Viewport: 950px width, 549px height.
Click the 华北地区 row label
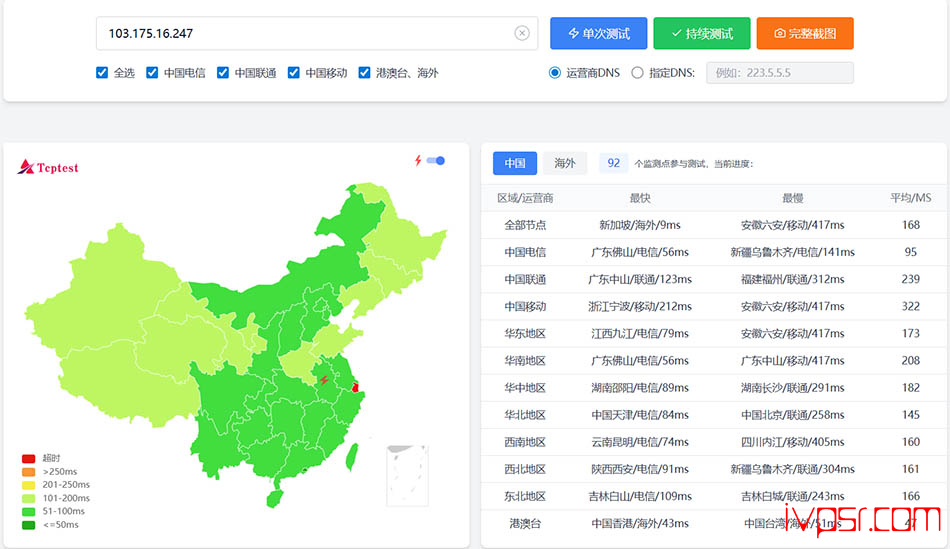[525, 415]
